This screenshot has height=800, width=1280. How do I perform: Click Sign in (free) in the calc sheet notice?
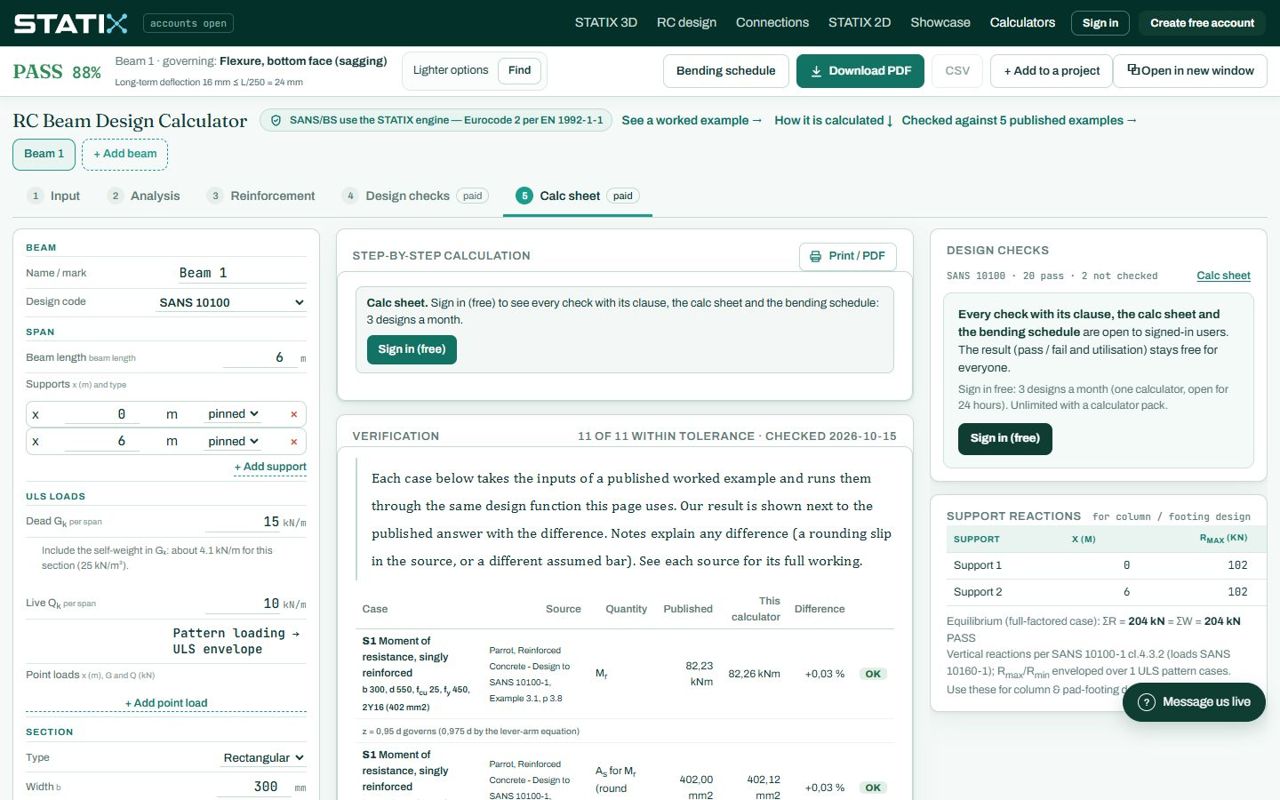(412, 349)
